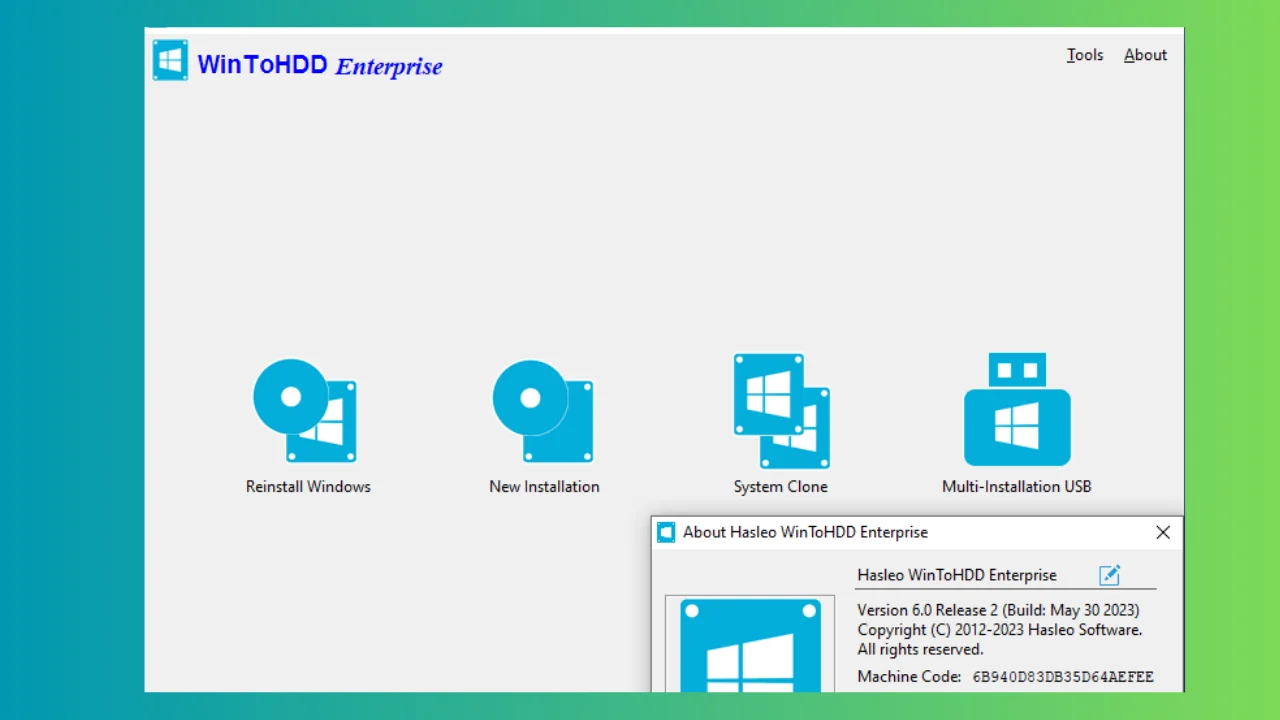This screenshot has width=1280, height=720.
Task: Click the System Clone label
Action: pyautogui.click(x=781, y=487)
